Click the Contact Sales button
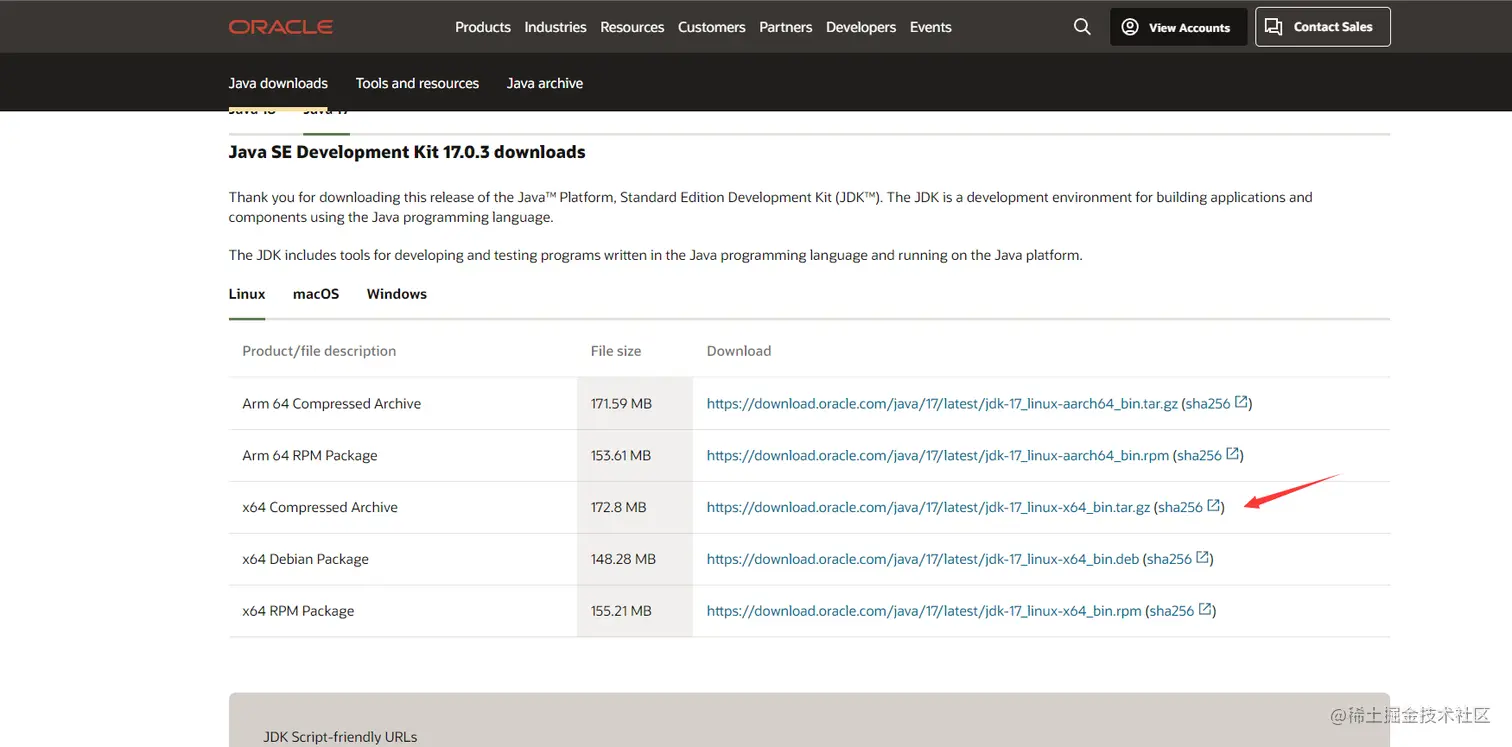Image resolution: width=1512 pixels, height=747 pixels. click(x=1322, y=27)
